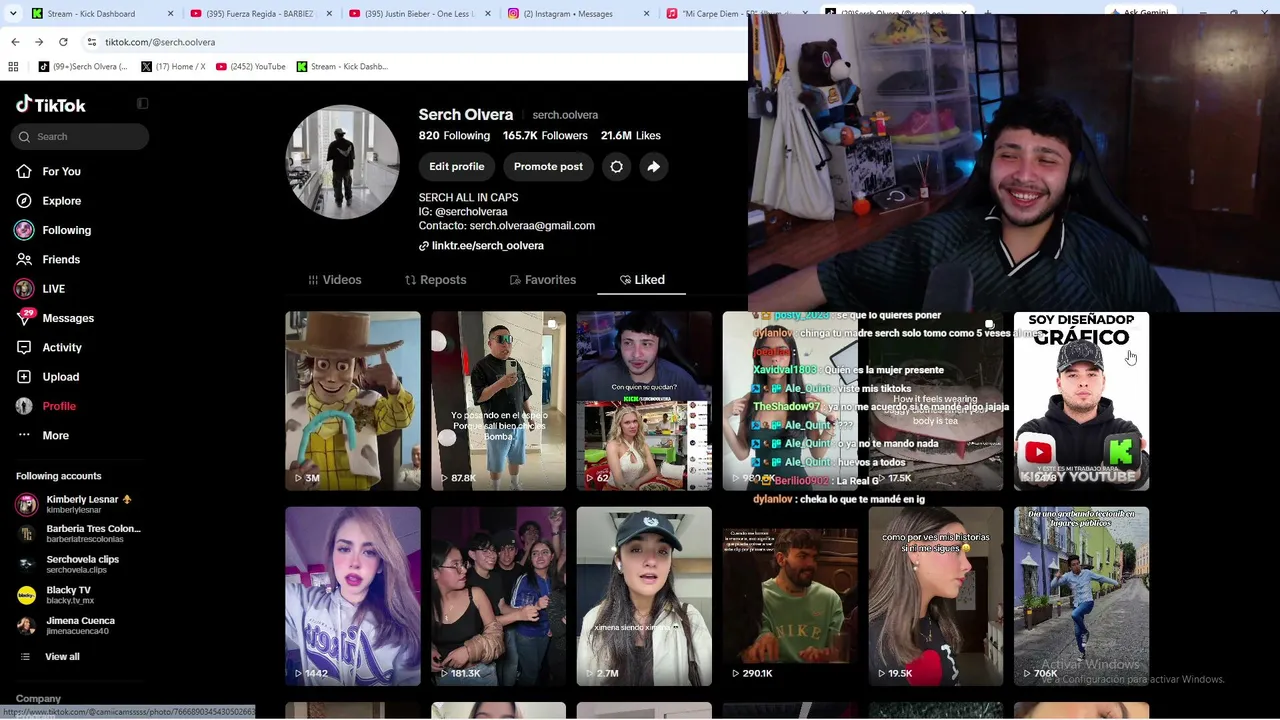Click the 165.7K Followers count
Screen dimensions: 1280x720
(545, 136)
